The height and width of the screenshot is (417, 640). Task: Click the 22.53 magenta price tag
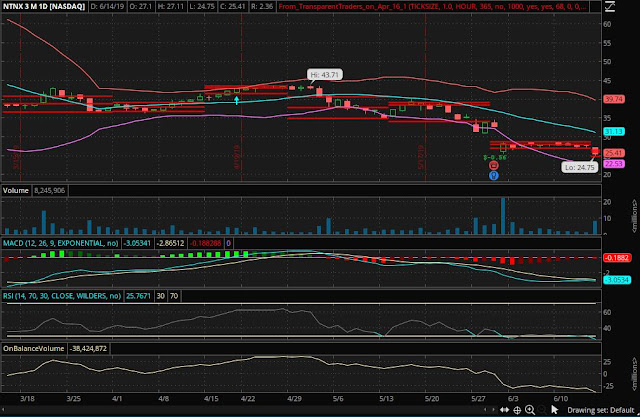coord(614,164)
